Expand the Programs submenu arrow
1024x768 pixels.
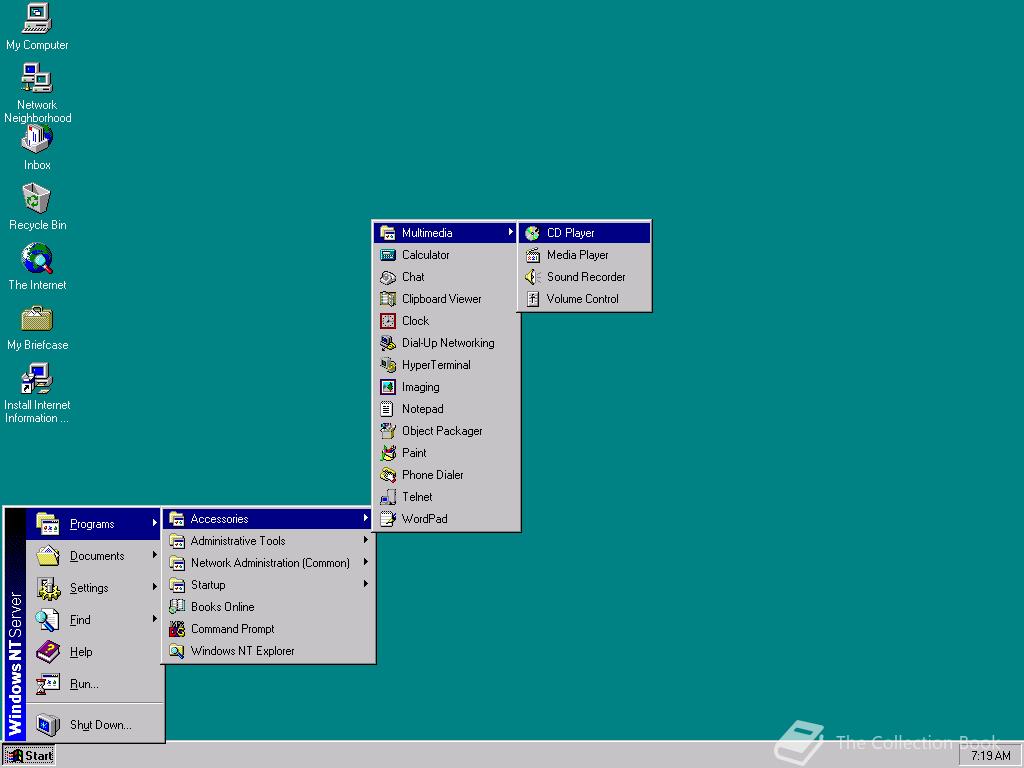154,523
